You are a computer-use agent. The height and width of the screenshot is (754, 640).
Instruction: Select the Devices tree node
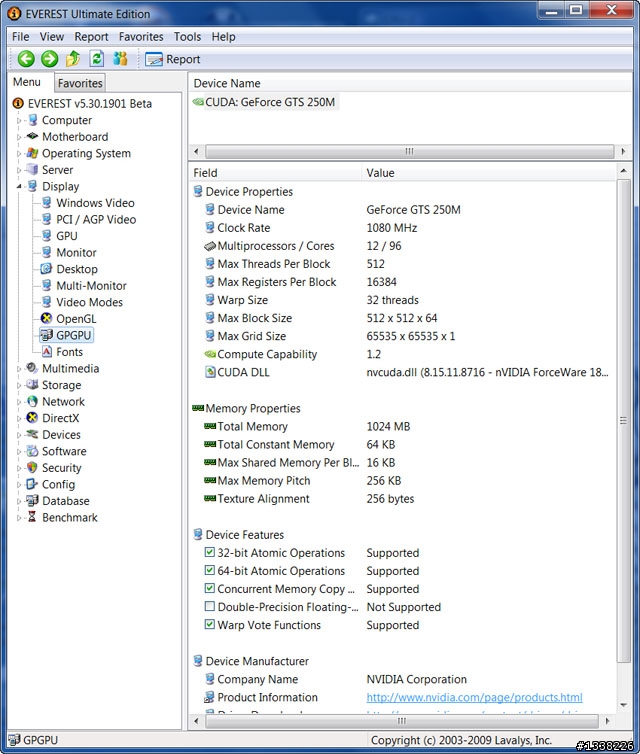click(x=61, y=435)
